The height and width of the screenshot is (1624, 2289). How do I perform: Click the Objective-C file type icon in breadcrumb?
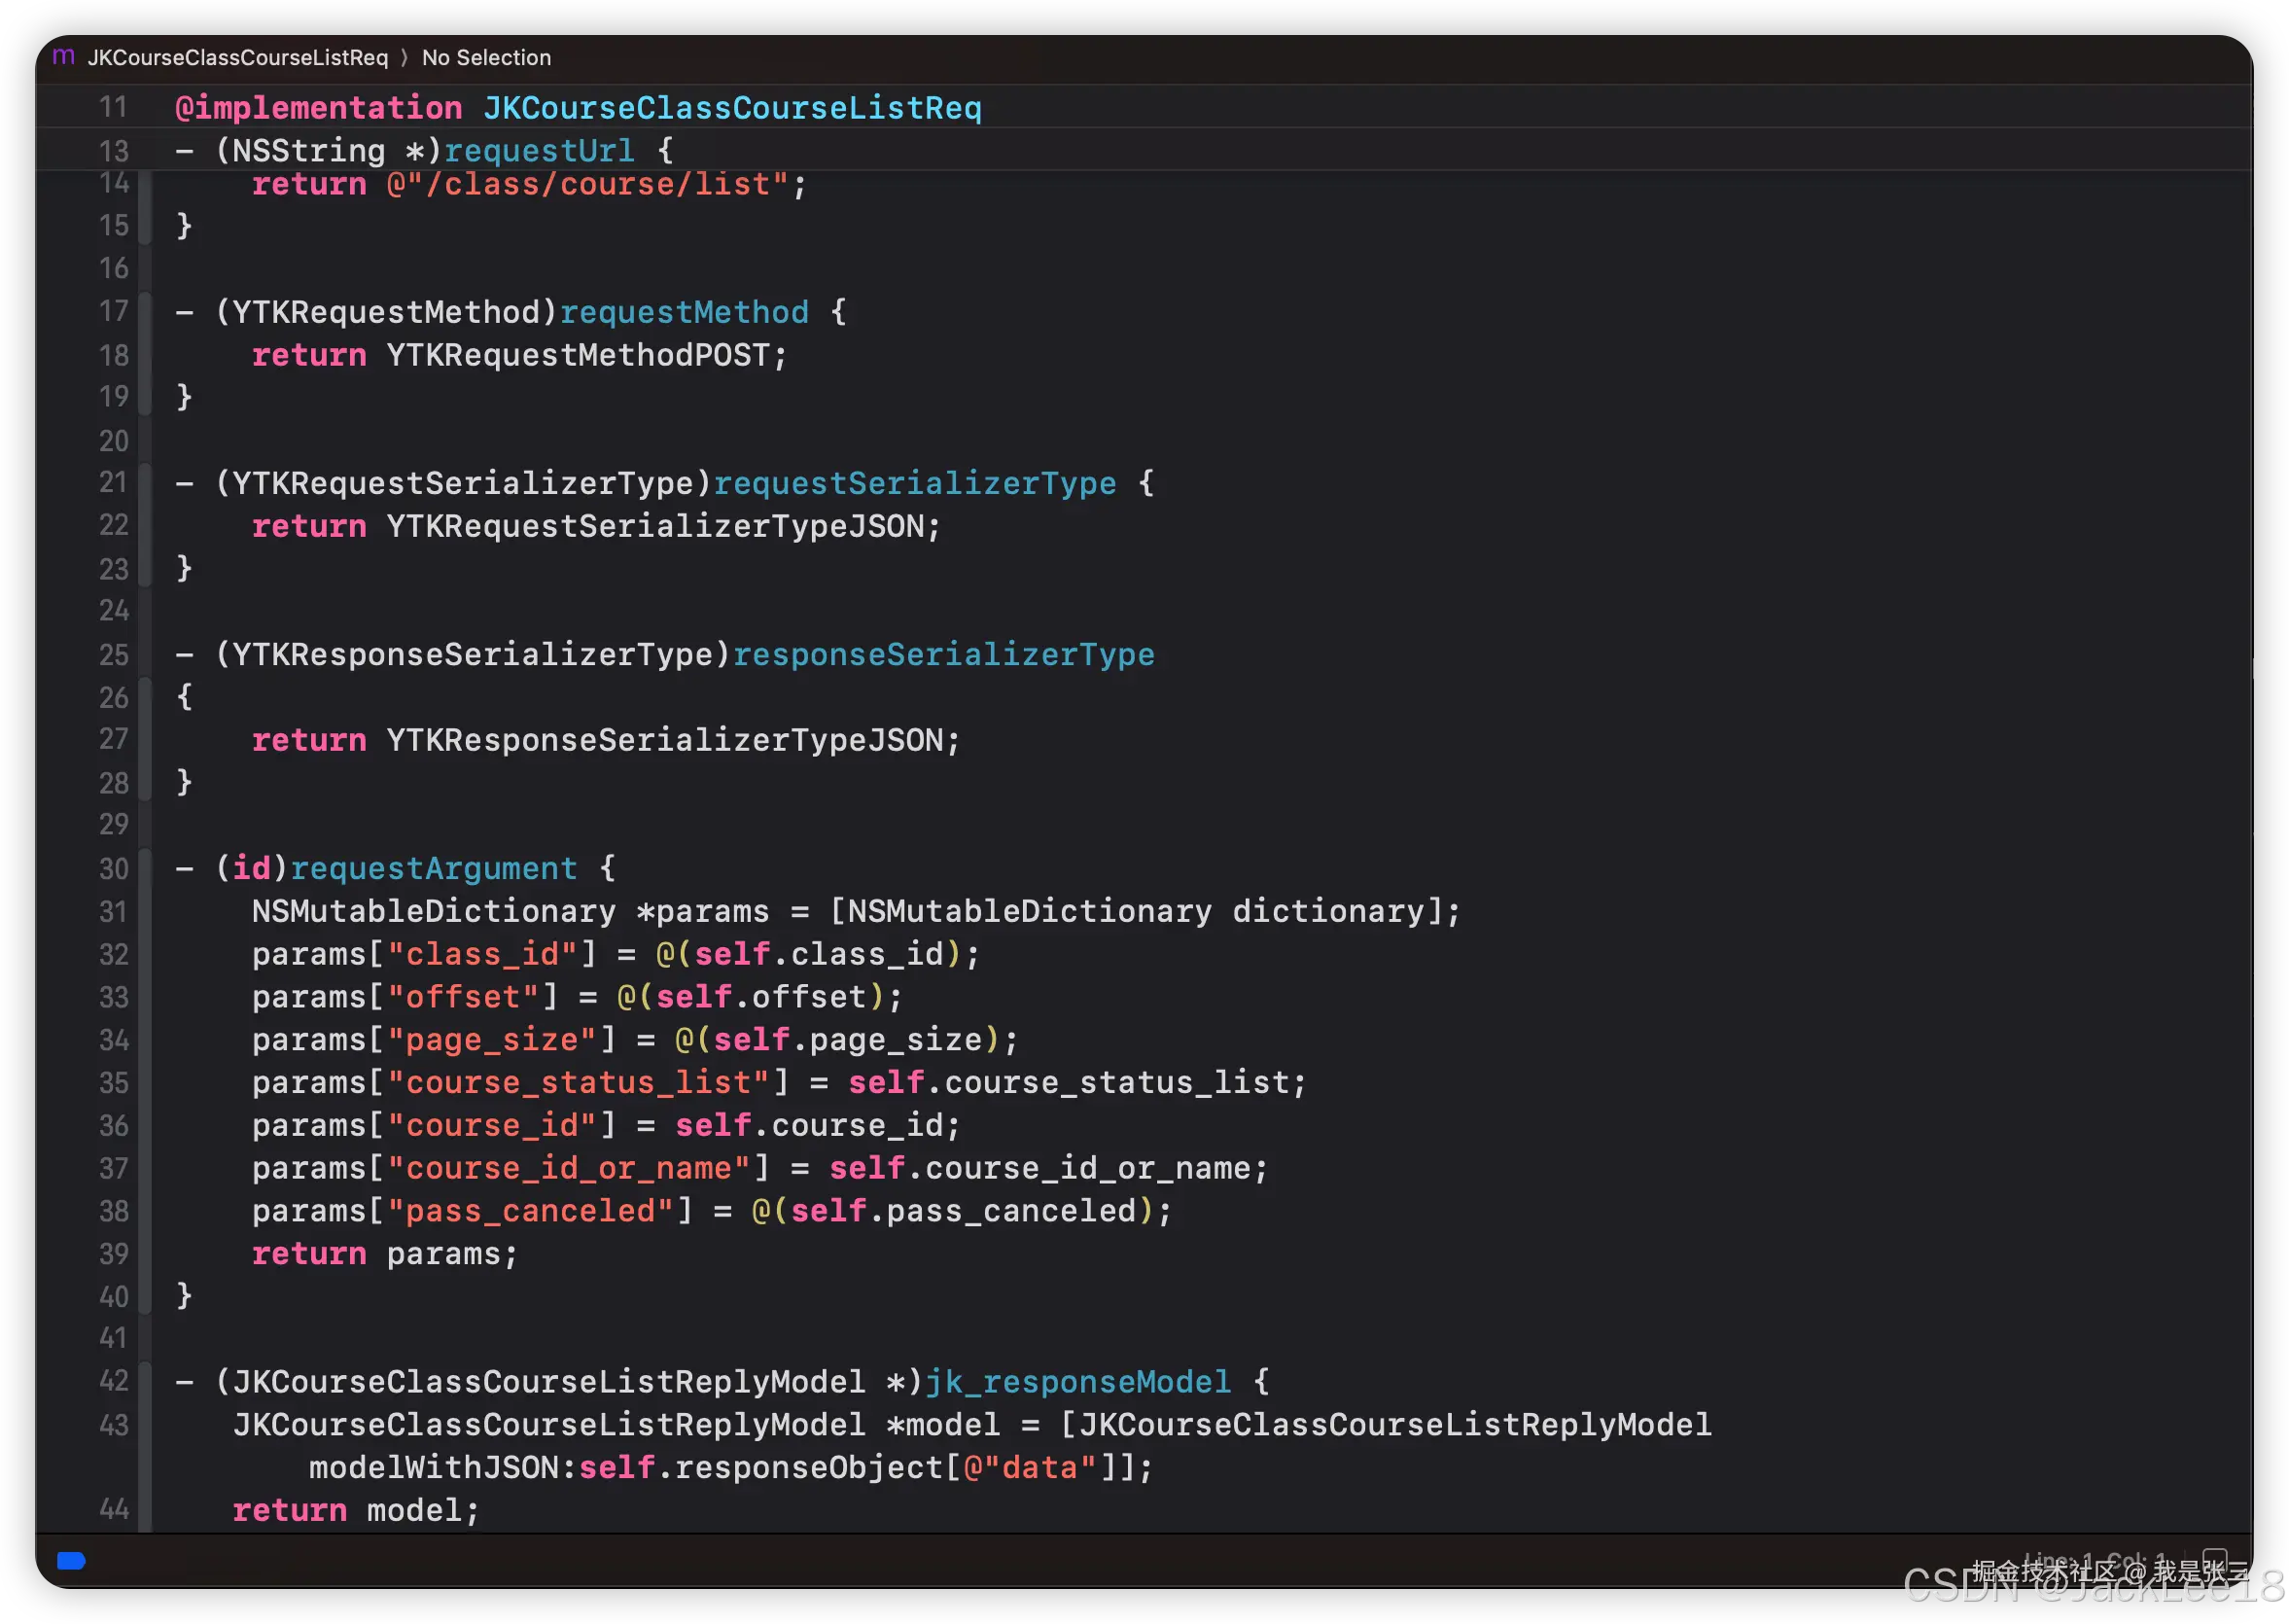click(x=63, y=56)
